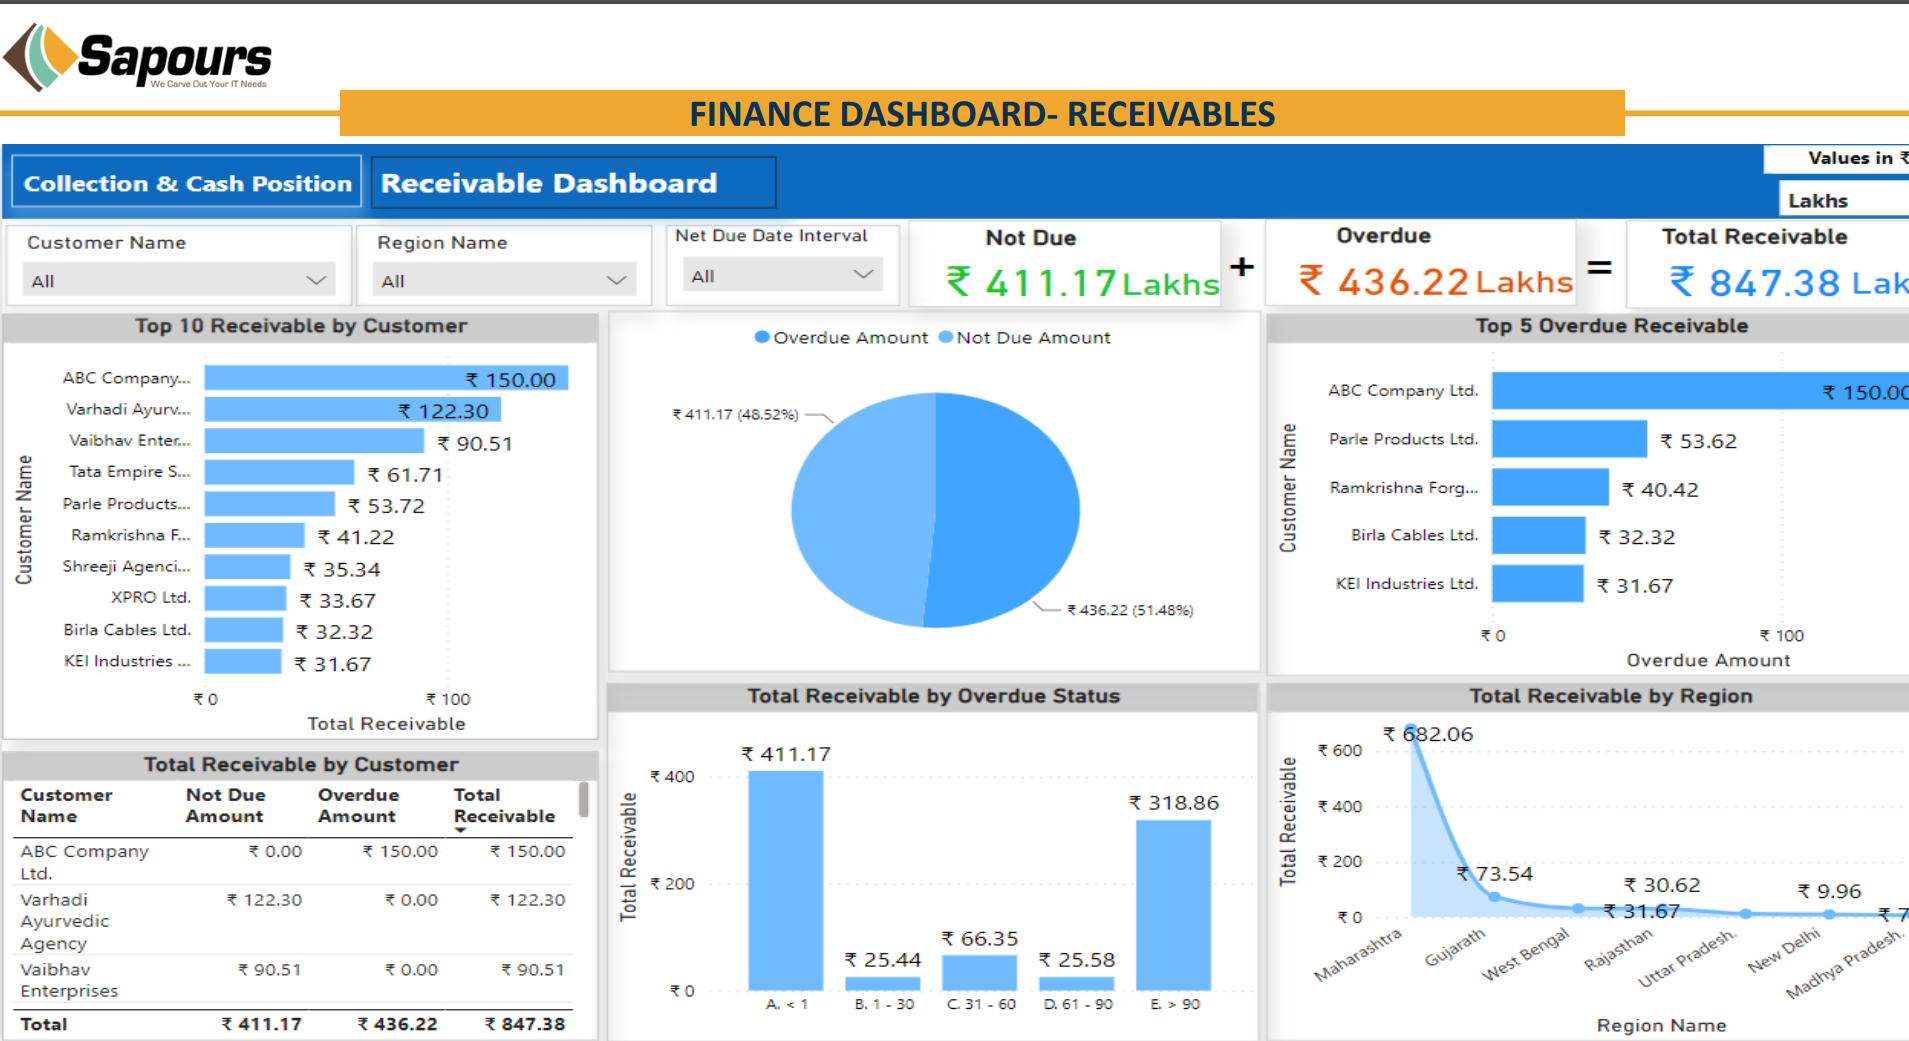This screenshot has width=1909, height=1041.
Task: Select ABC Company Ltd. bar in Top 5 Overdue
Action: click(x=1700, y=391)
